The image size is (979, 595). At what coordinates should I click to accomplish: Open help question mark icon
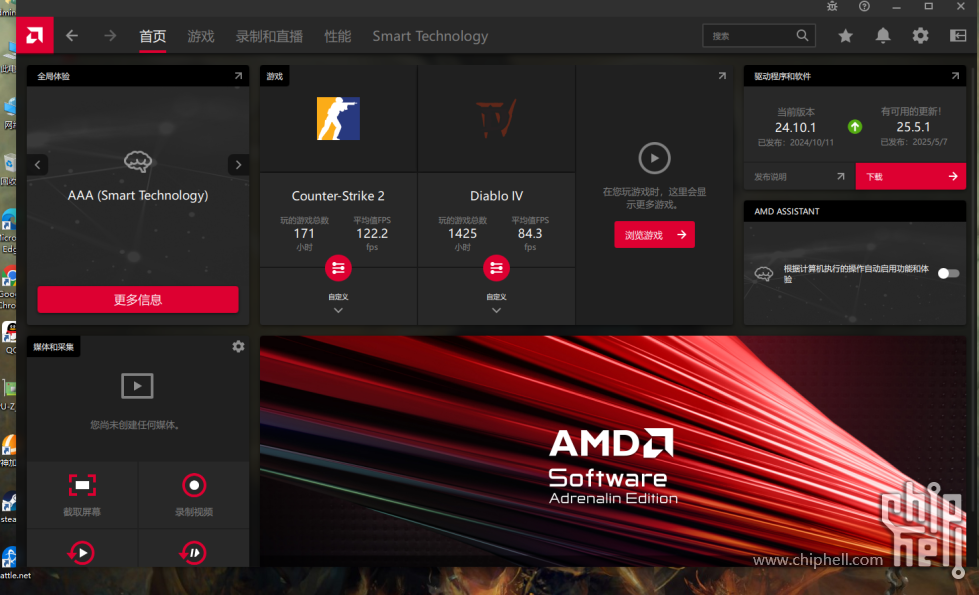(x=864, y=6)
